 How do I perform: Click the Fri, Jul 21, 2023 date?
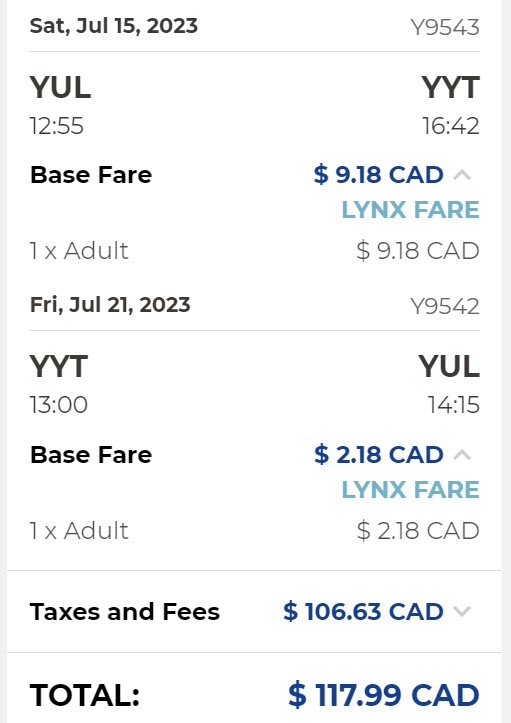point(110,305)
